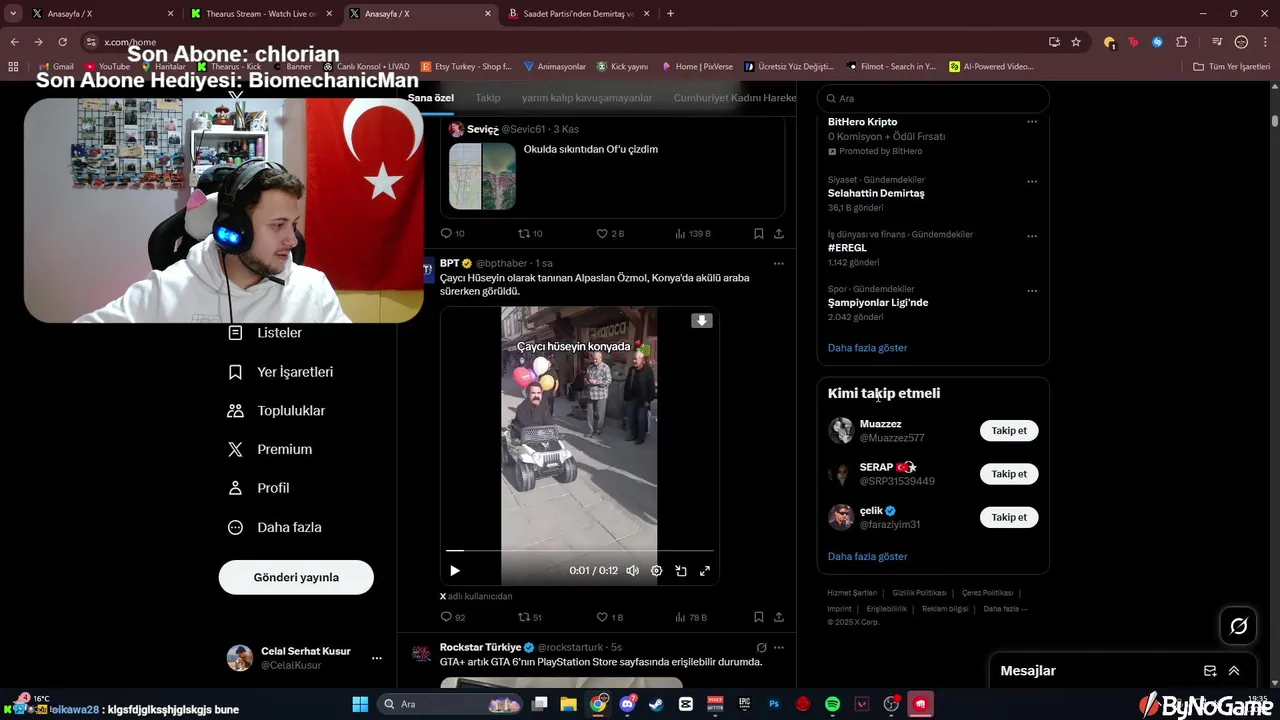Mute the video volume

tap(632, 571)
